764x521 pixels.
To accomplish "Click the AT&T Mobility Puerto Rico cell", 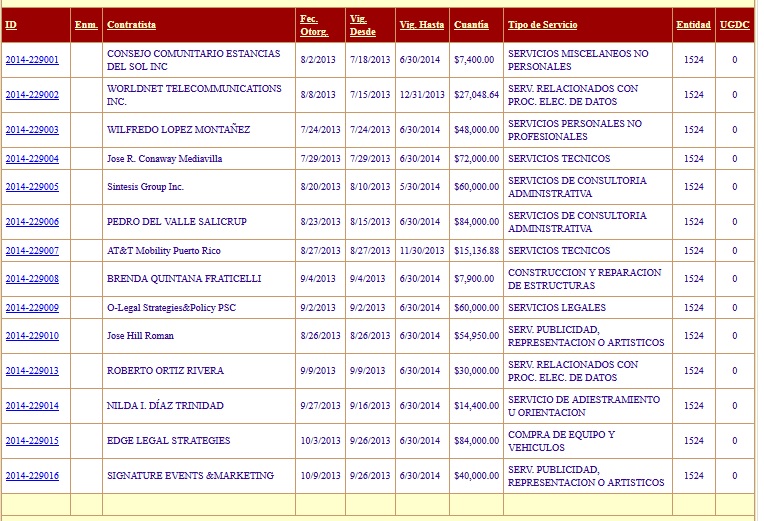I will click(x=164, y=251).
